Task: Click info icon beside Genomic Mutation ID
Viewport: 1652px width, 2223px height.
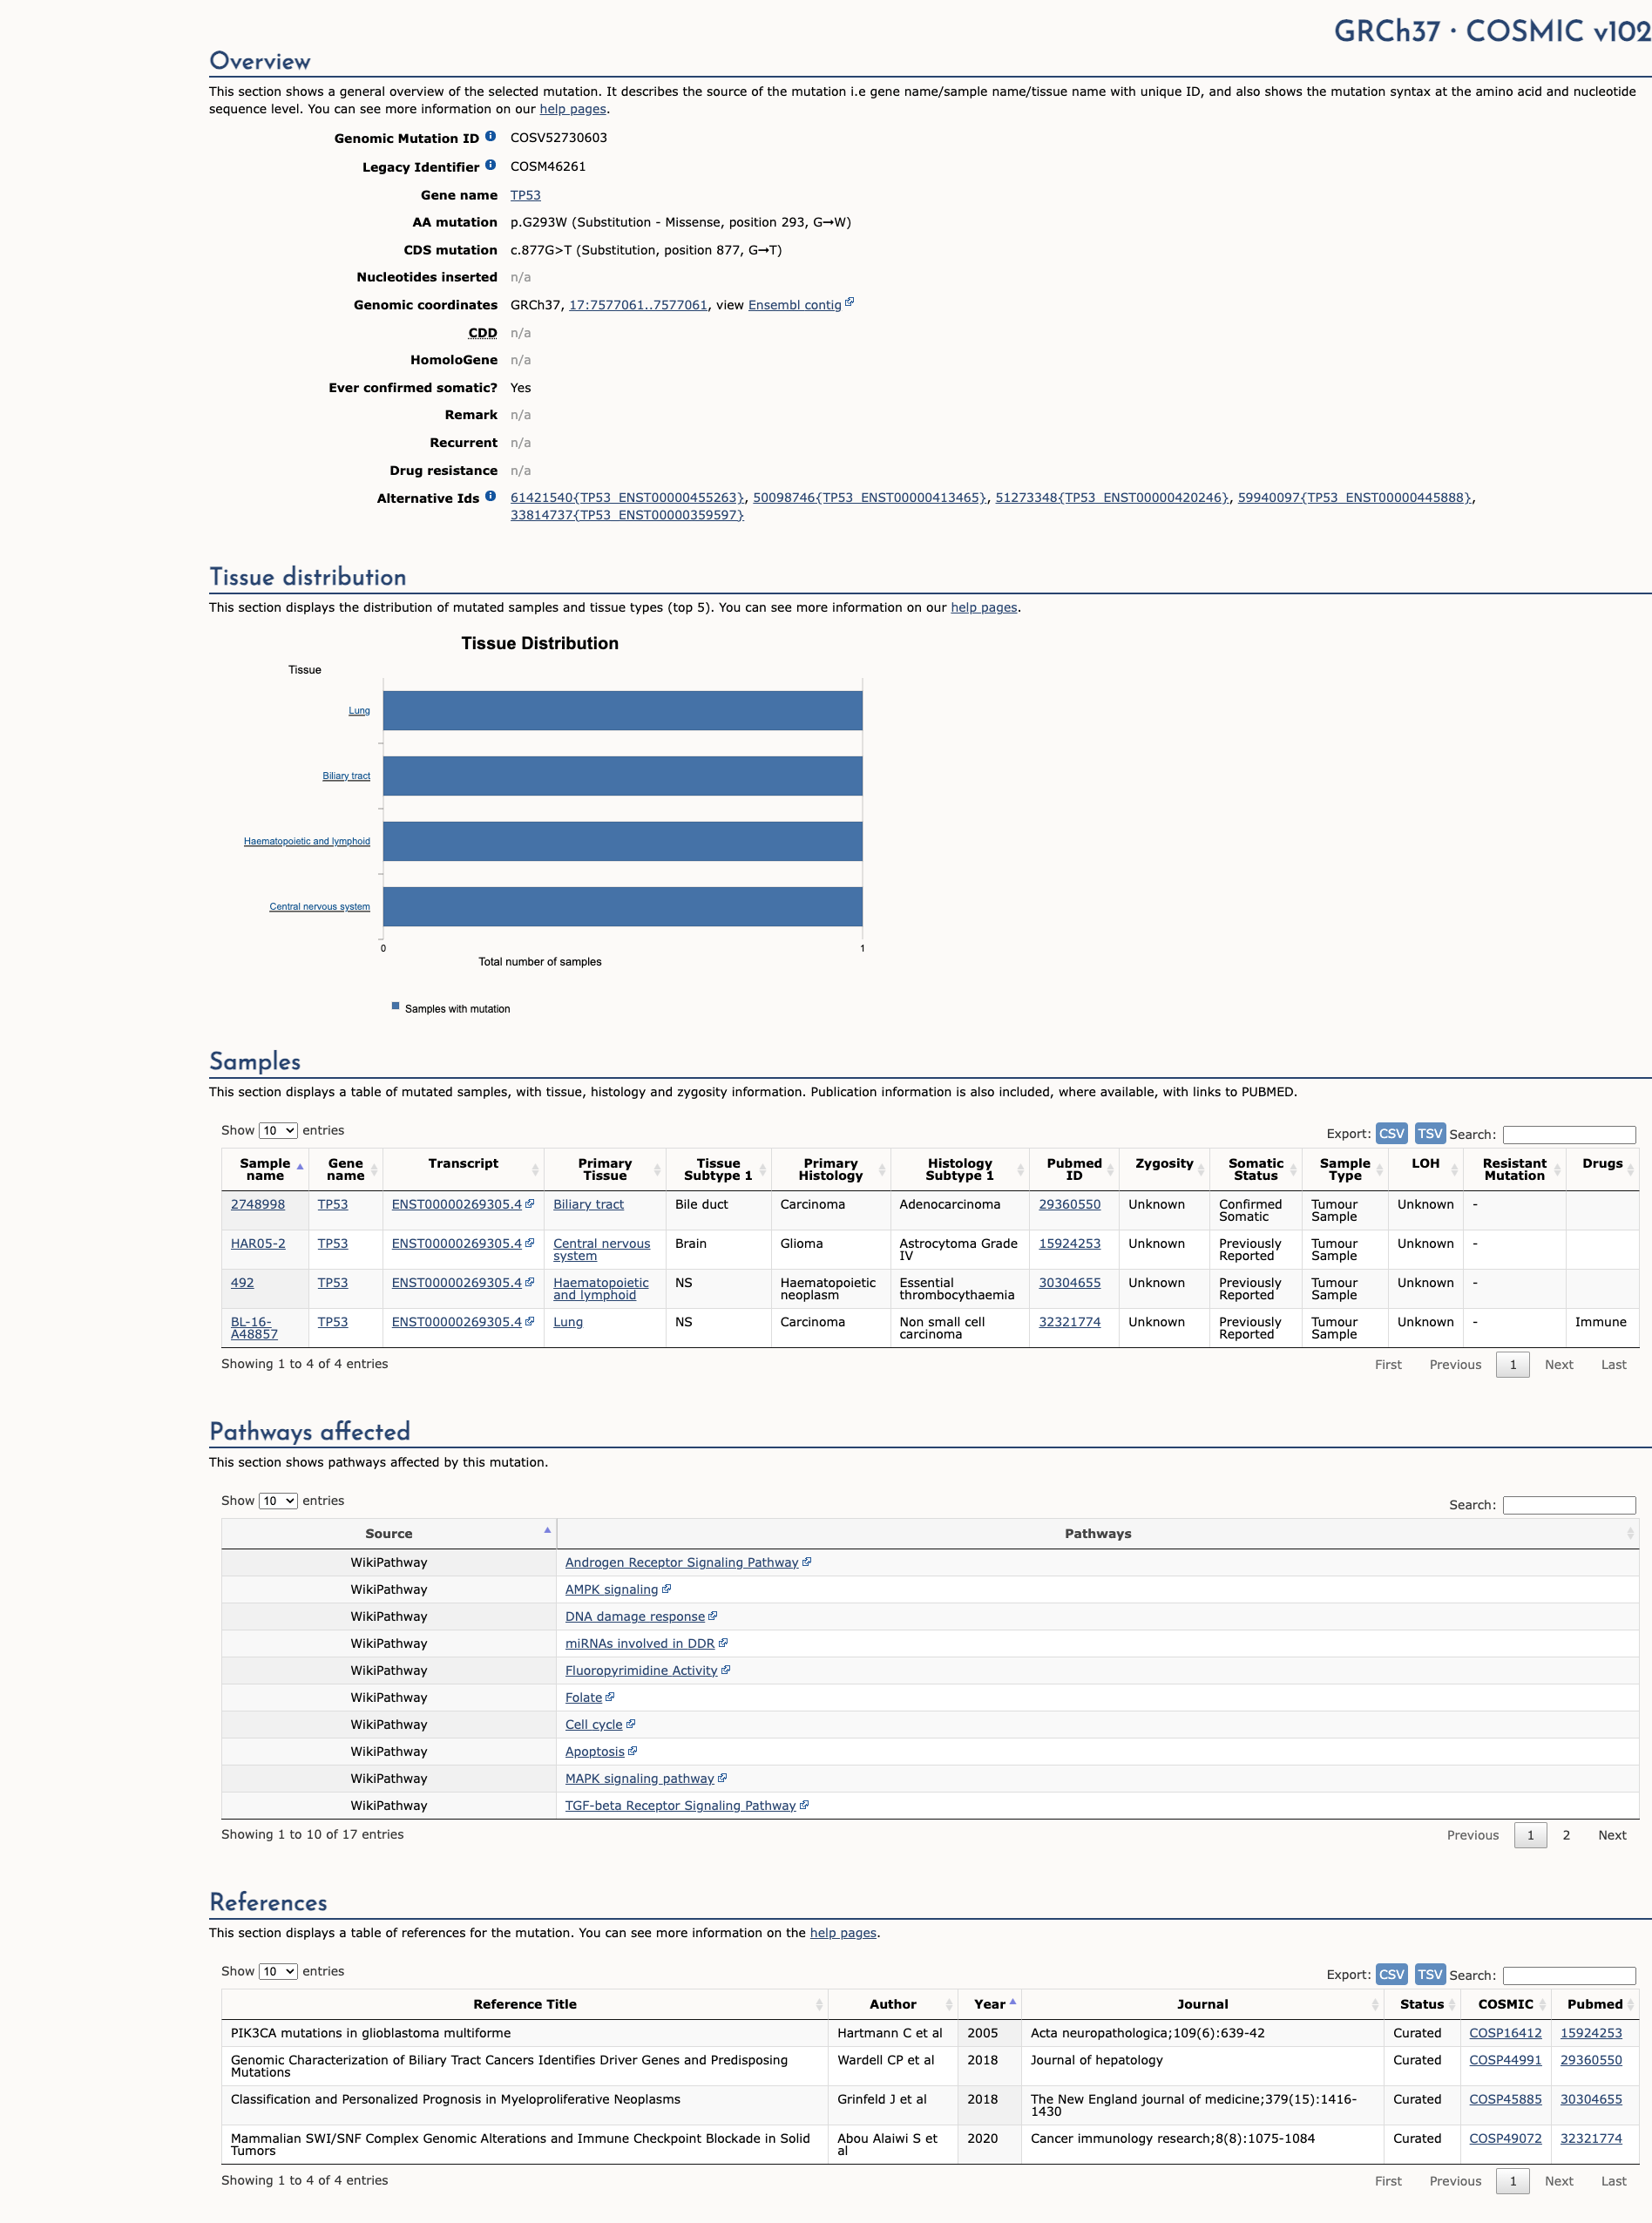Action: pos(490,136)
